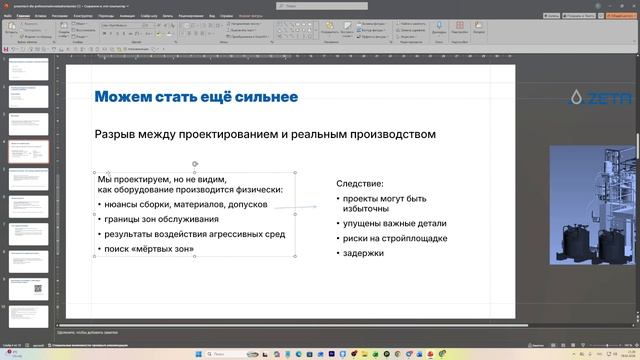
Task: Open the comments icon next to share button
Action: (601, 16)
